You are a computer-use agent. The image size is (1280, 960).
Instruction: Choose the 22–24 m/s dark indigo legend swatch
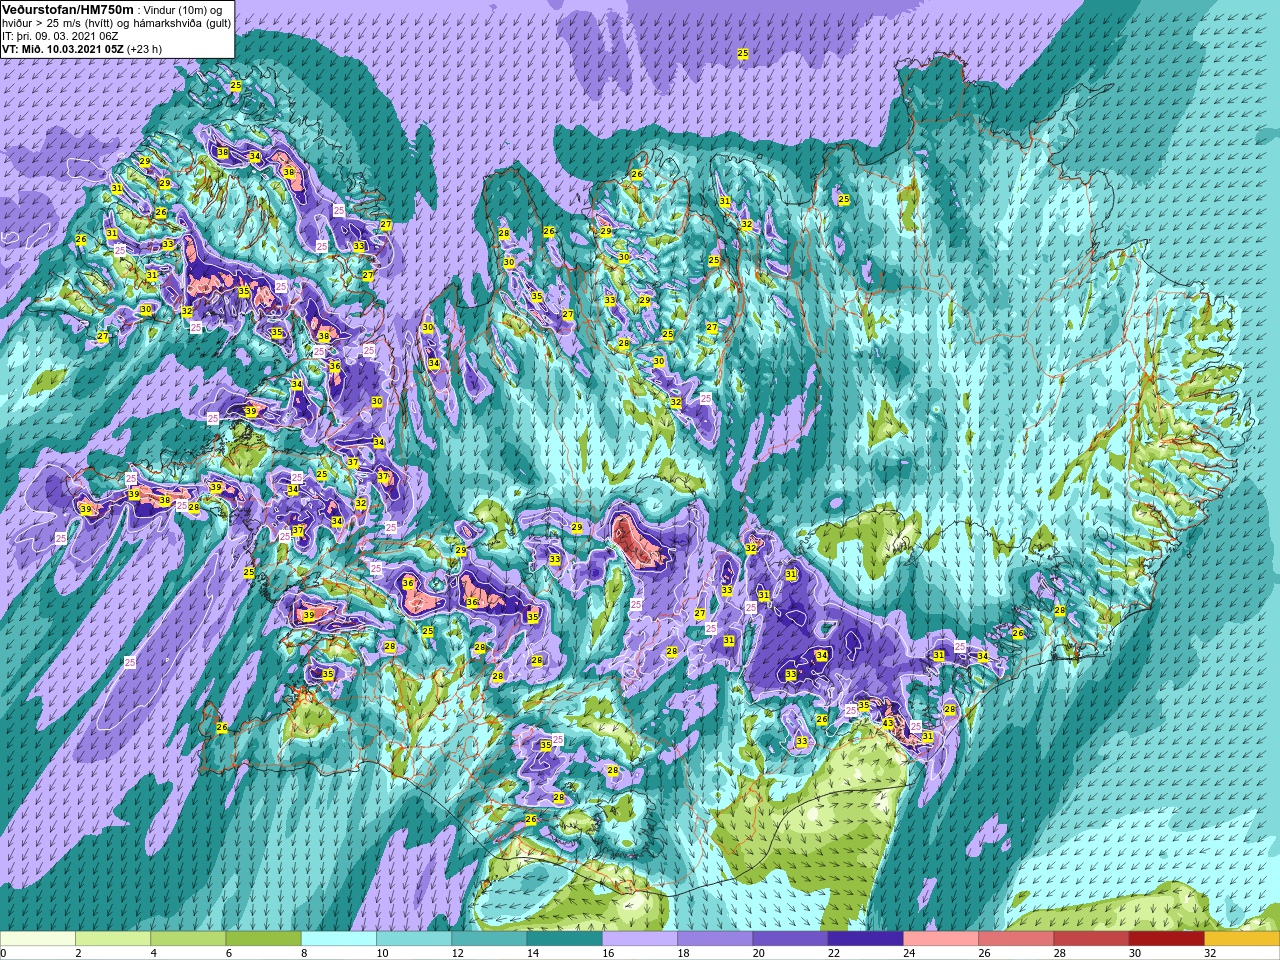[866, 939]
